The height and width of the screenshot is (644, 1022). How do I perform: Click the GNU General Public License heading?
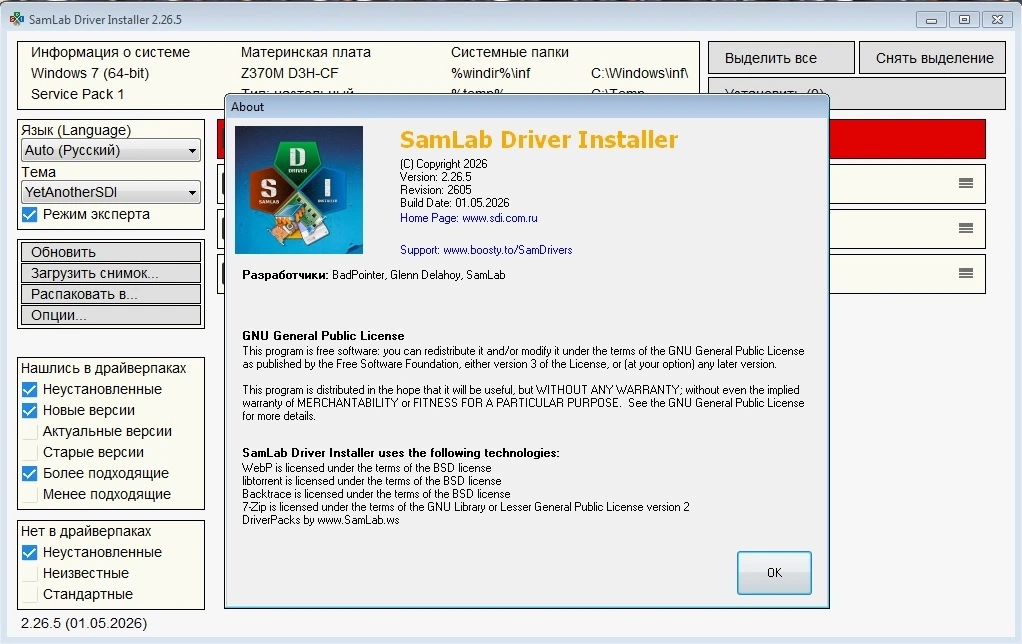tap(323, 336)
